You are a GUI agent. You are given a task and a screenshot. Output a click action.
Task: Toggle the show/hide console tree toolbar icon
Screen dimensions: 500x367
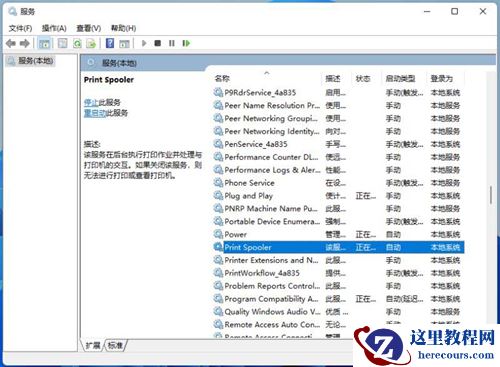[44, 43]
